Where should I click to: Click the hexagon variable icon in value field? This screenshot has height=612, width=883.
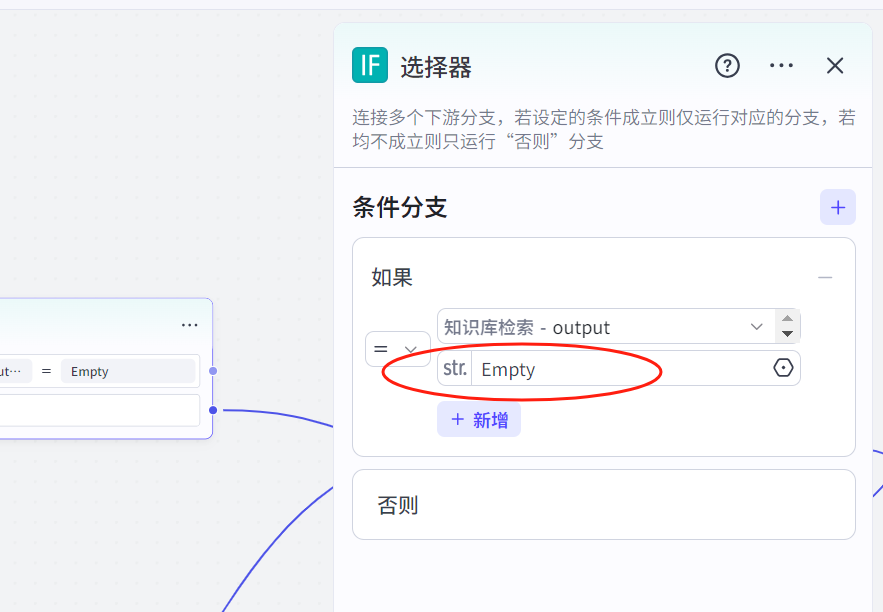click(783, 368)
